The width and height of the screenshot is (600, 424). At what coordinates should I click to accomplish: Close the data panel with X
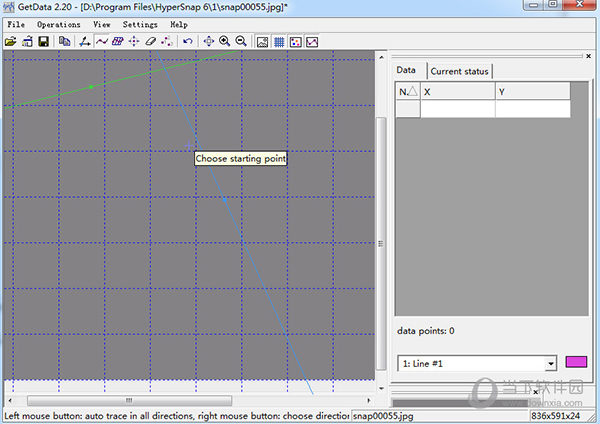589,56
